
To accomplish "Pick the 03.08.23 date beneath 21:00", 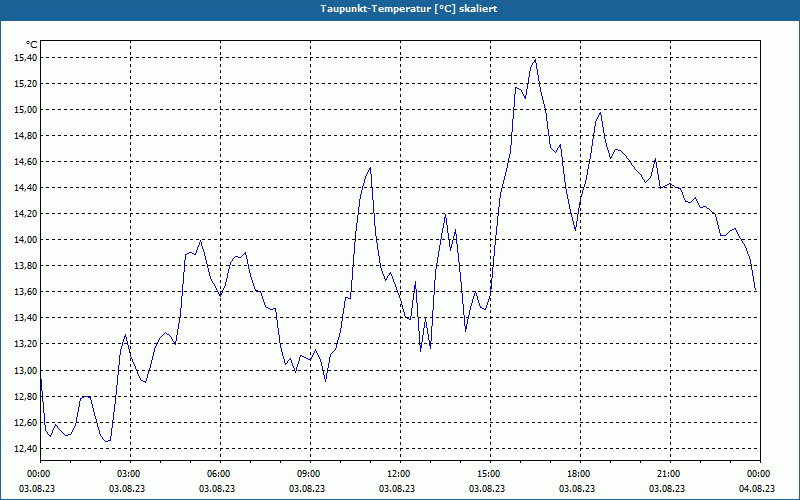I will tap(666, 488).
